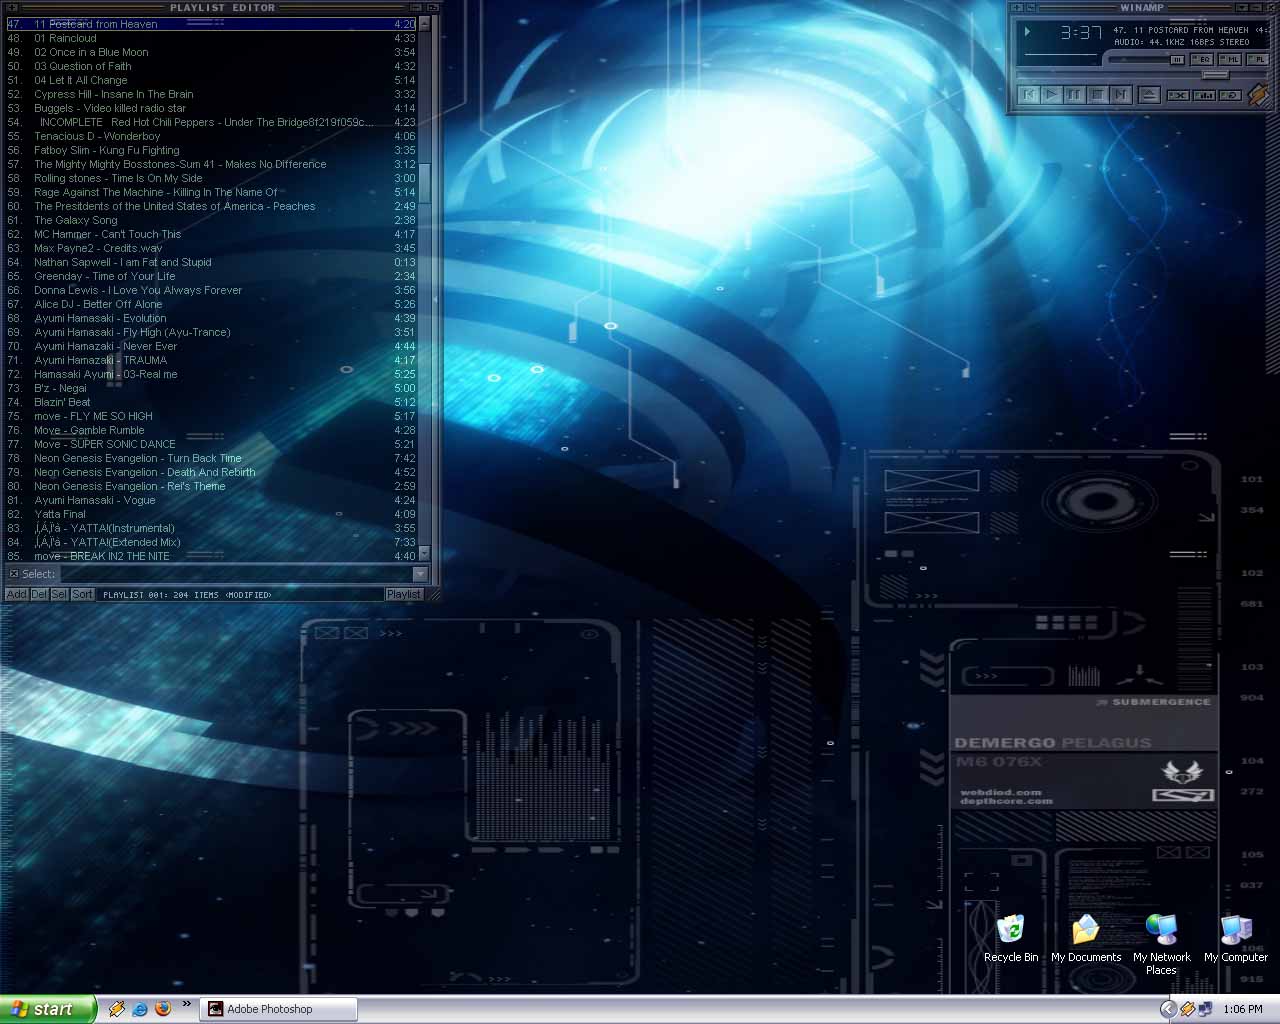Viewport: 1280px width, 1024px height.
Task: Select track 'MC Hammer - Can't Touch This'
Action: click(x=211, y=234)
